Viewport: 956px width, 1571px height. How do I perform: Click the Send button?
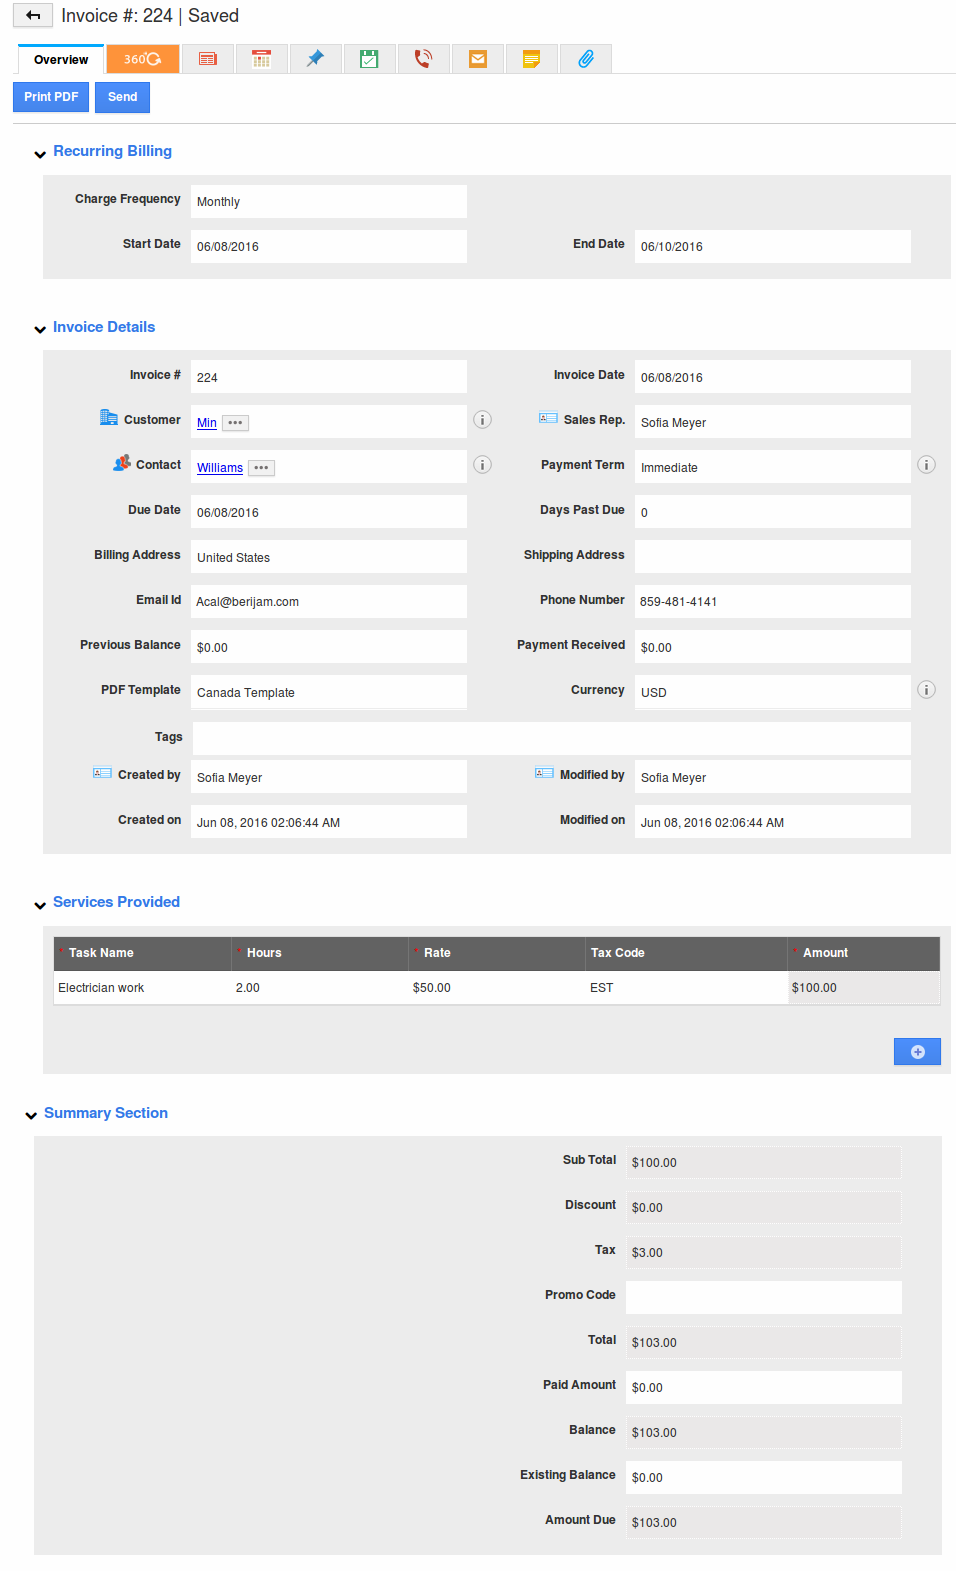pyautogui.click(x=123, y=97)
